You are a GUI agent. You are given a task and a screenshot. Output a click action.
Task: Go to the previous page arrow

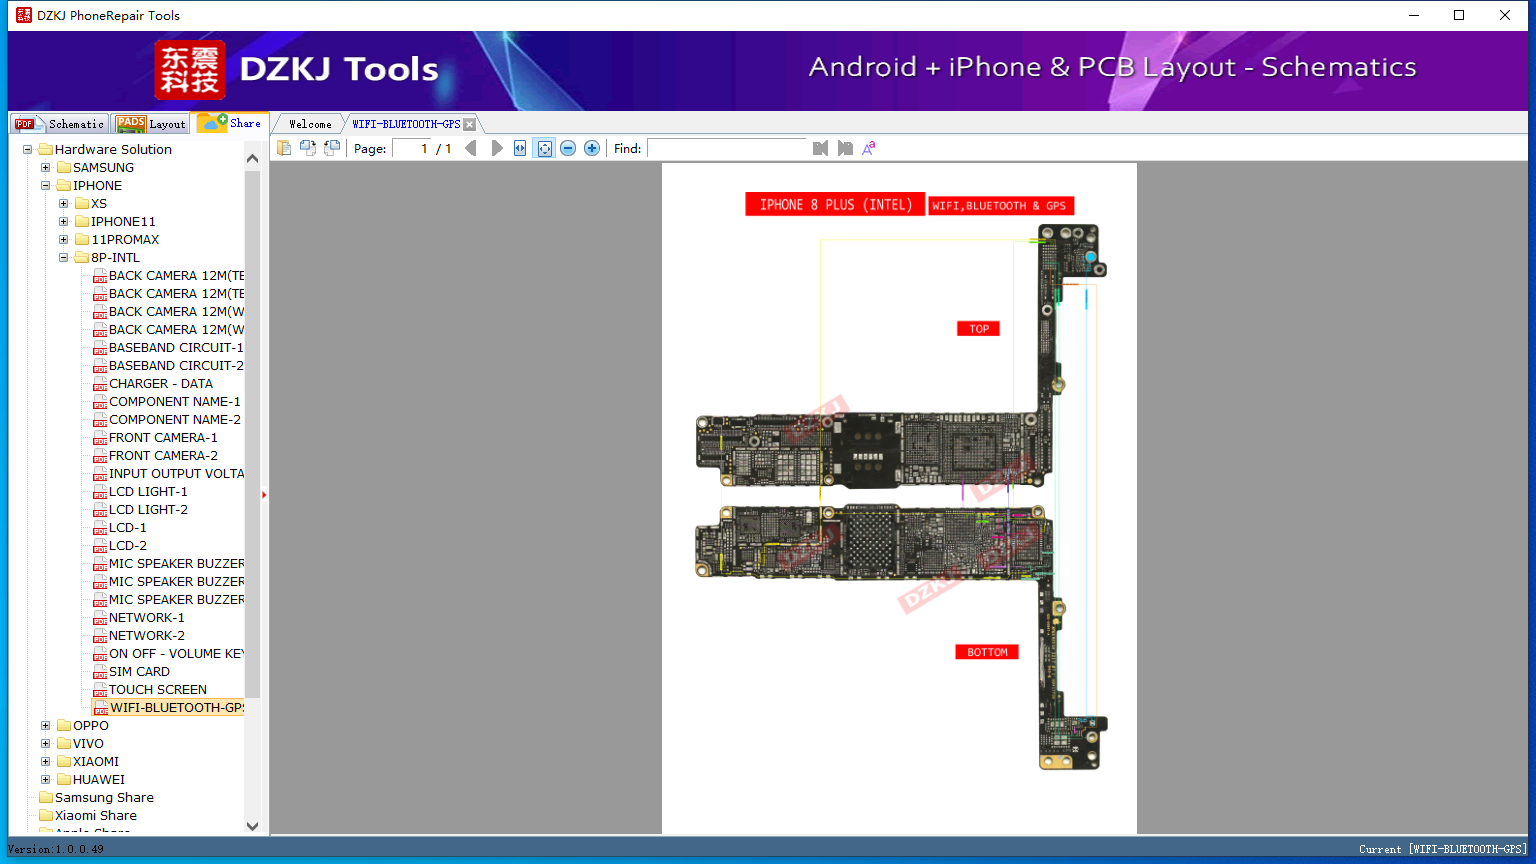471,148
